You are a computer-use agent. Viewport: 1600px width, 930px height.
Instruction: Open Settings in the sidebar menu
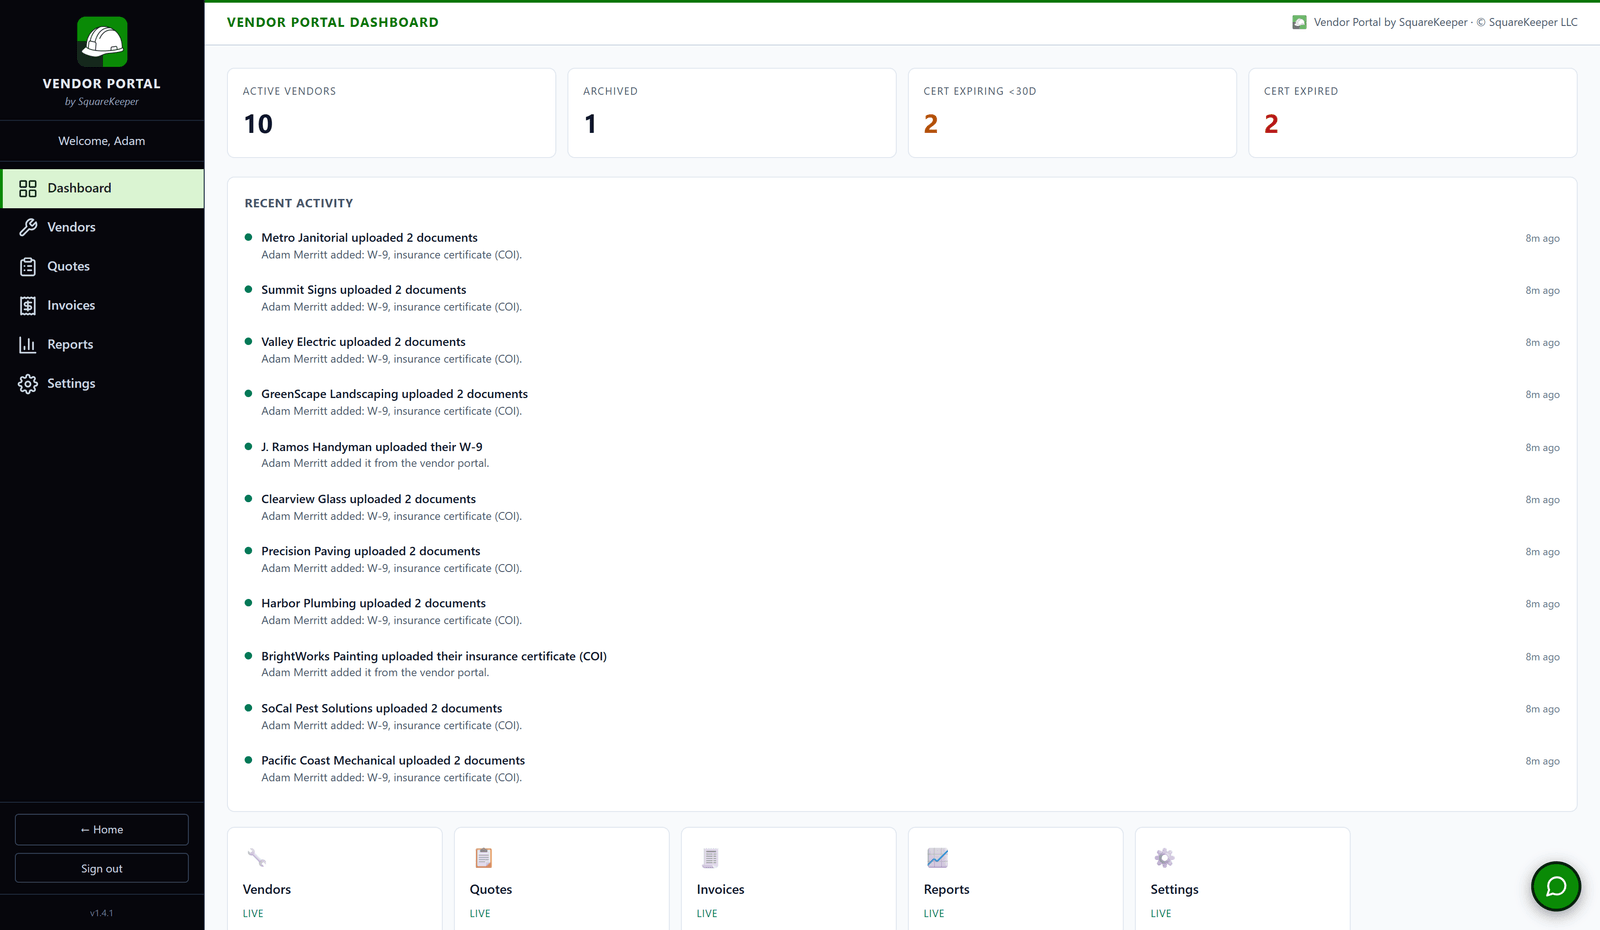tap(103, 383)
